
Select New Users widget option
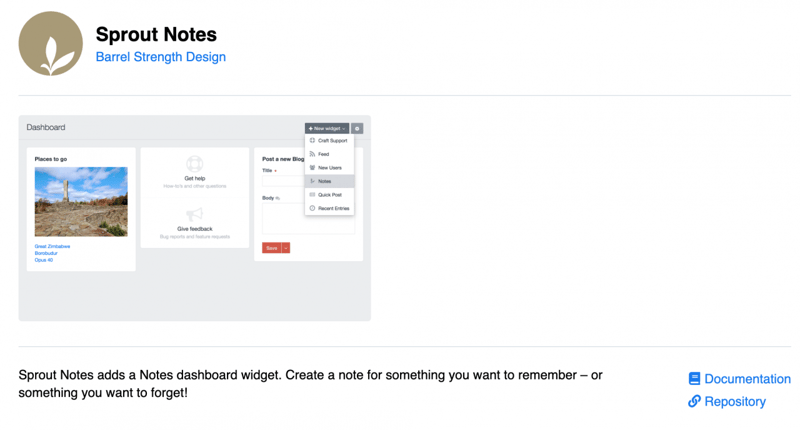[x=329, y=168]
